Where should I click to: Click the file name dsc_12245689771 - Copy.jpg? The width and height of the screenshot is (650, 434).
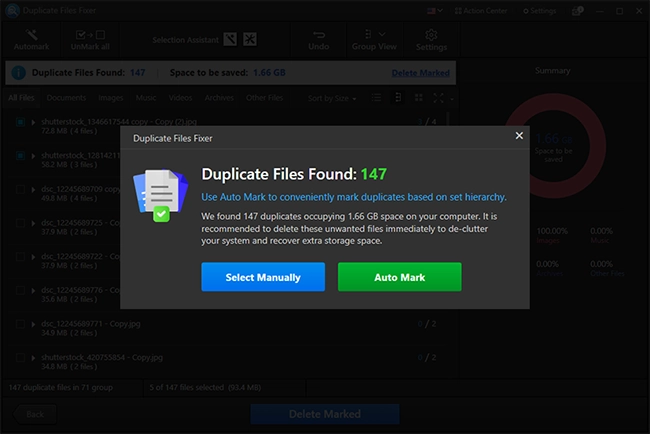(91, 324)
